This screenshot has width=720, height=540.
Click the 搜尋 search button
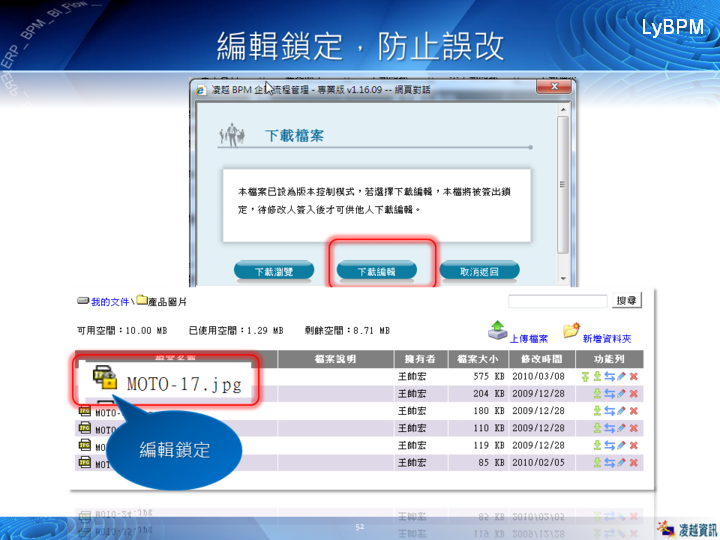tap(626, 301)
